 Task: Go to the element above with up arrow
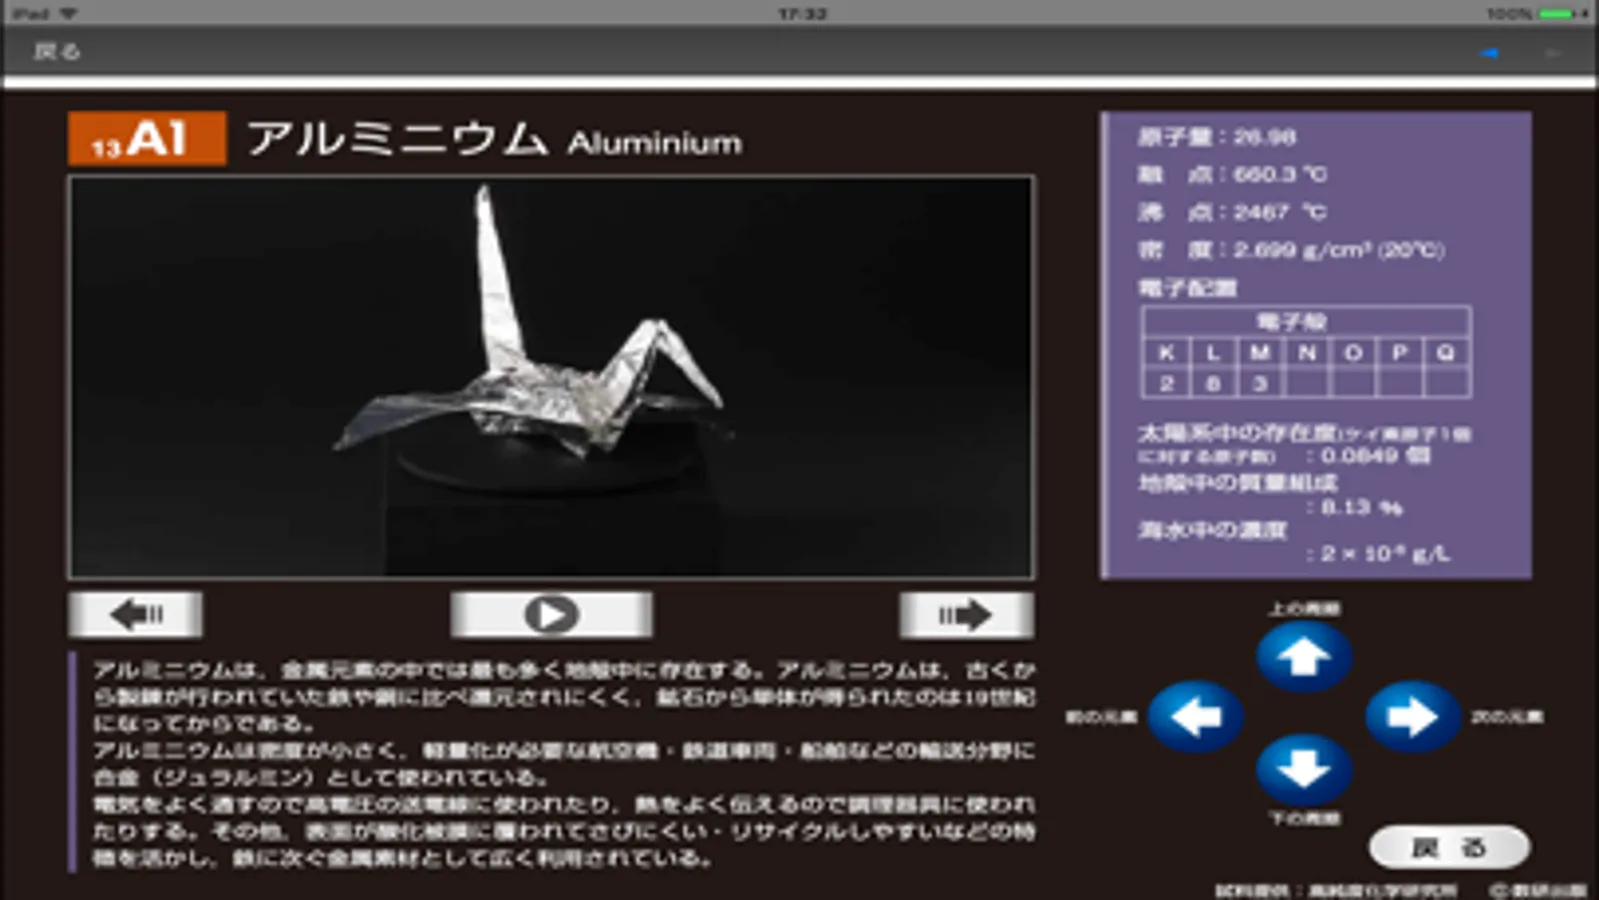[x=1304, y=656]
